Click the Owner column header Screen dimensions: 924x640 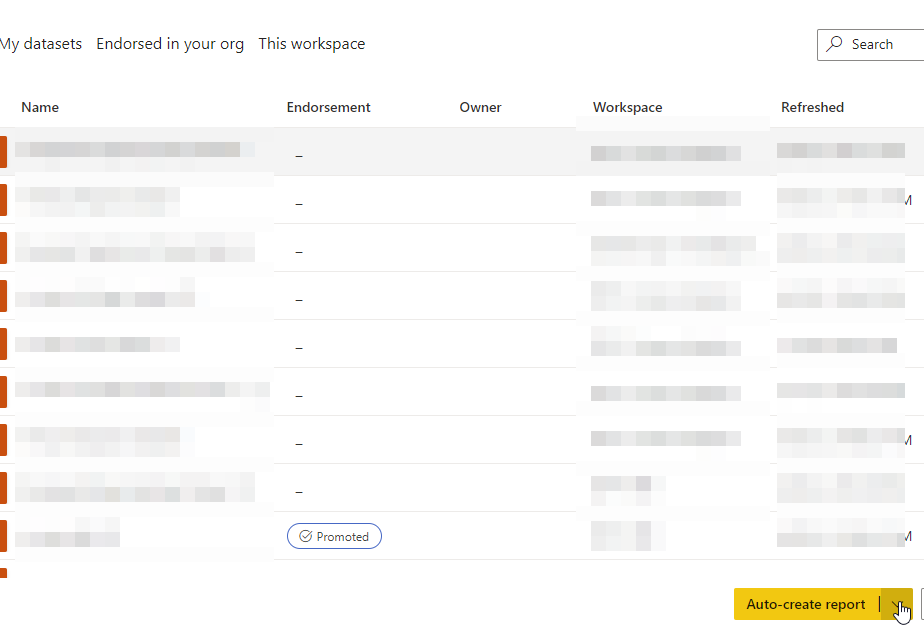480,107
